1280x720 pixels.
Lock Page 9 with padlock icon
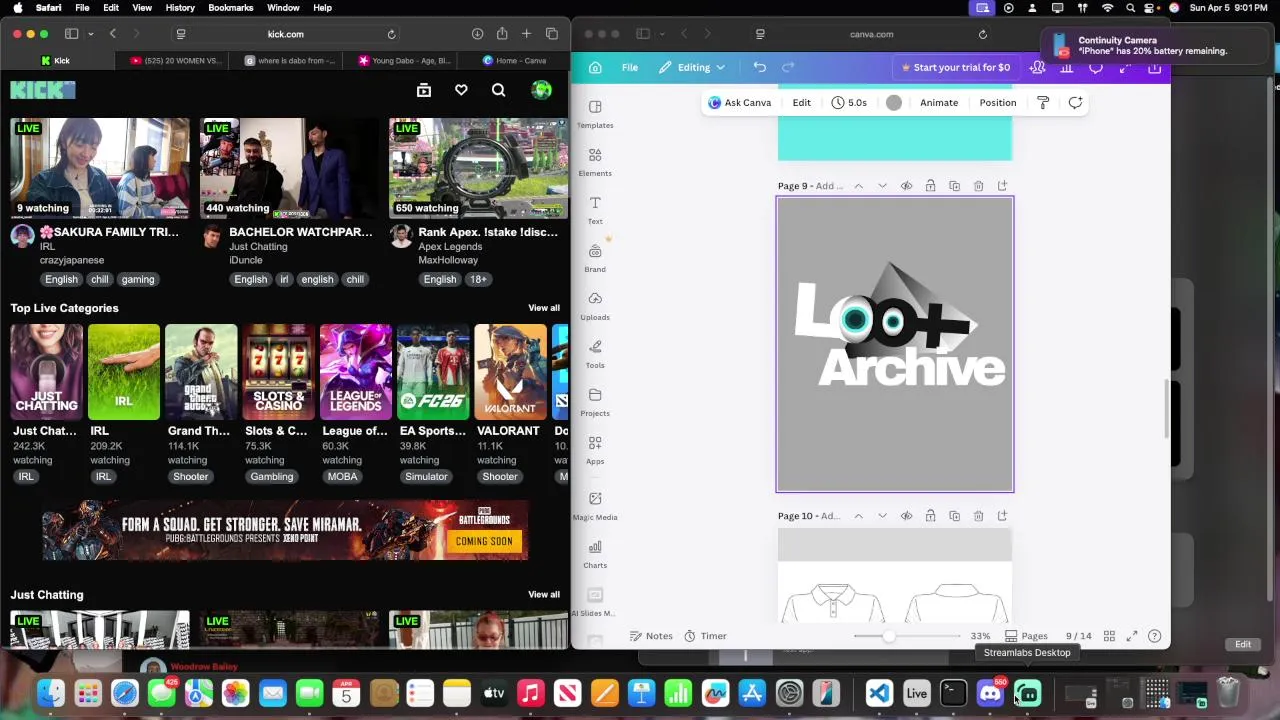tap(930, 186)
